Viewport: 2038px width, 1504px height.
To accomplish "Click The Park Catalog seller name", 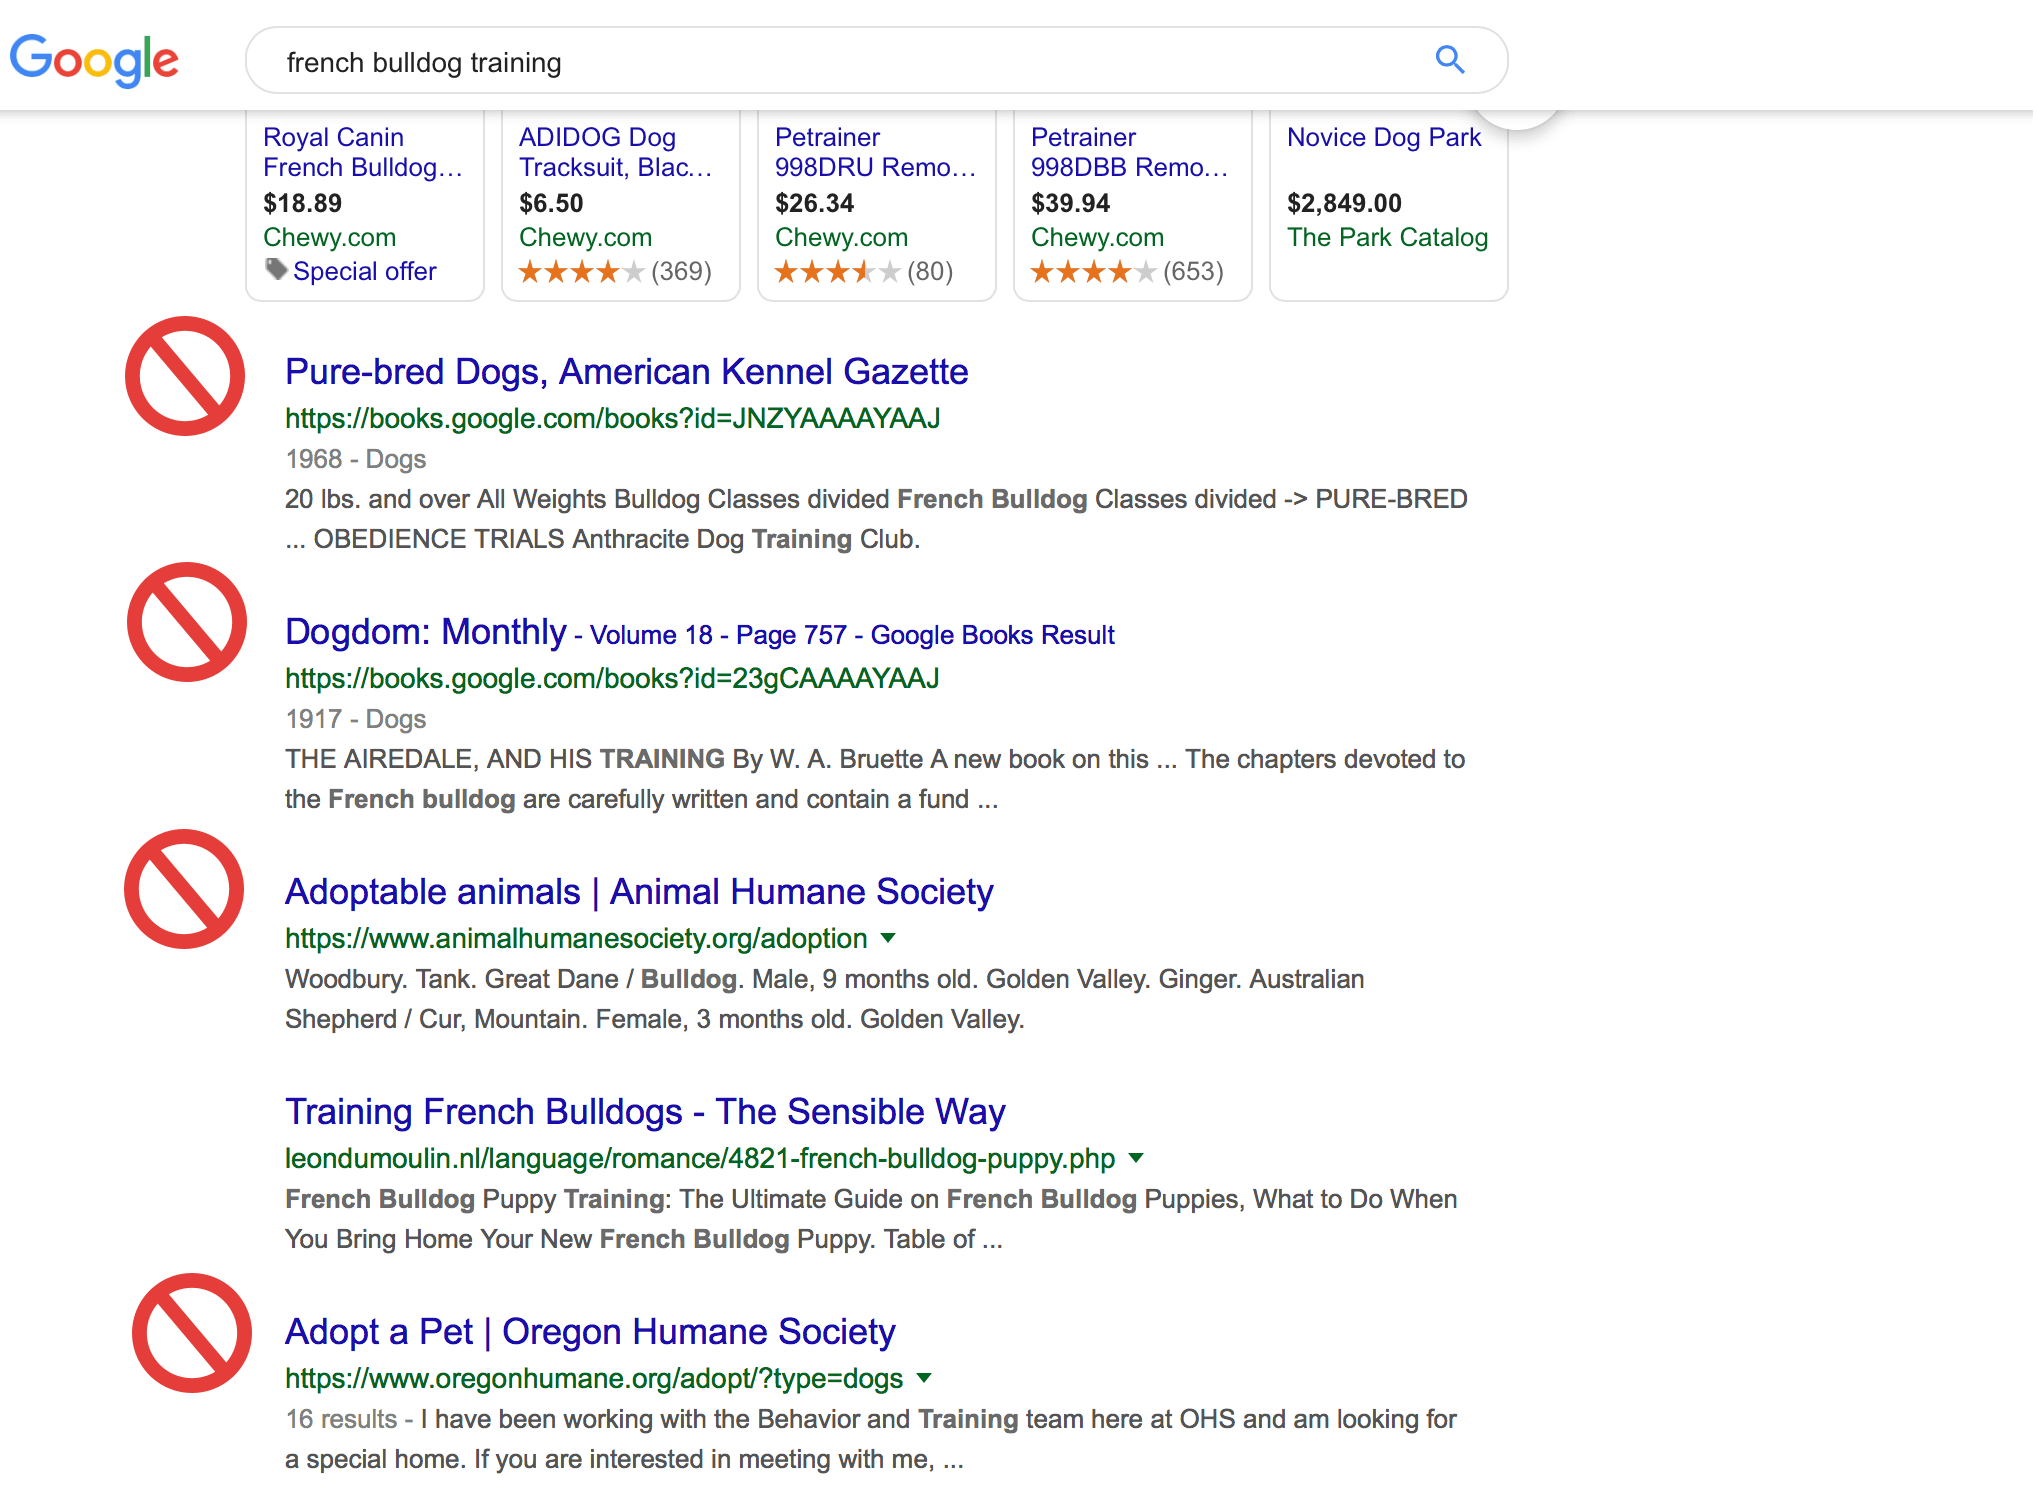I will (1387, 237).
